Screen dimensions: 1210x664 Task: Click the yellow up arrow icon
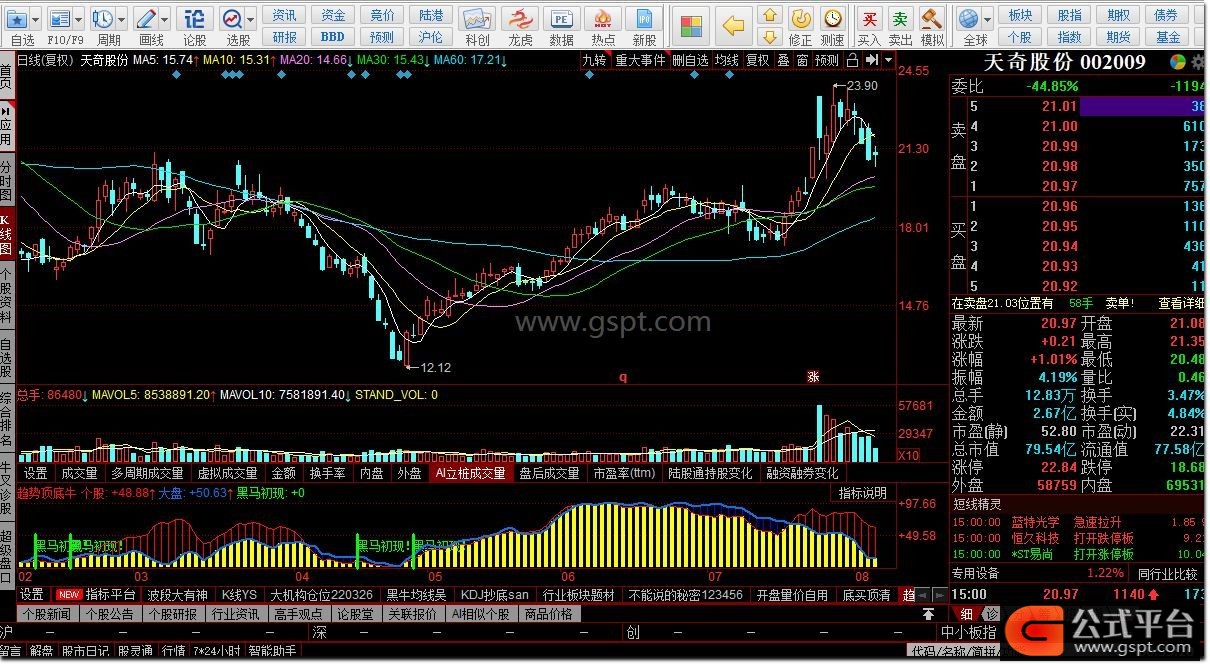pos(769,15)
